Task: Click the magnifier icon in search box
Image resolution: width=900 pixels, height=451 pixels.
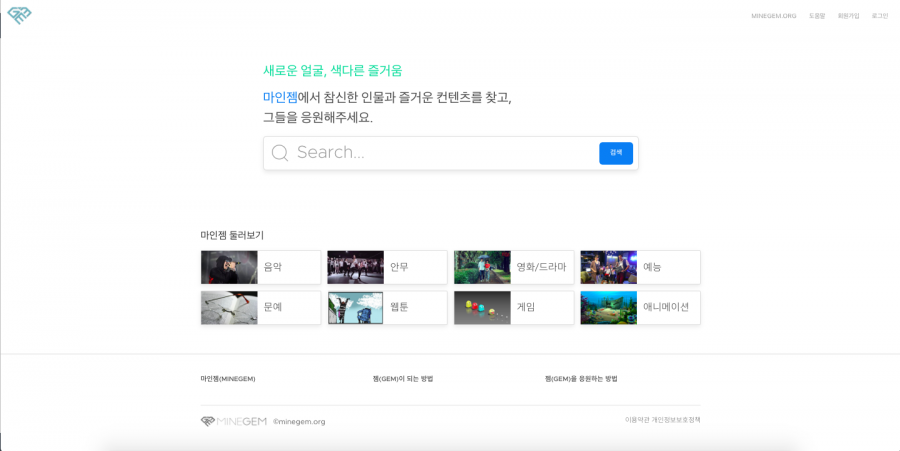Action: tap(280, 153)
